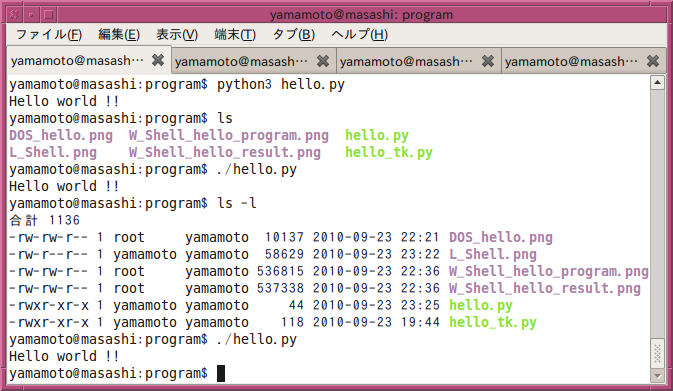Click the window title 'yamamoto@masashi: program'
This screenshot has height=391, width=673.
(x=361, y=15)
